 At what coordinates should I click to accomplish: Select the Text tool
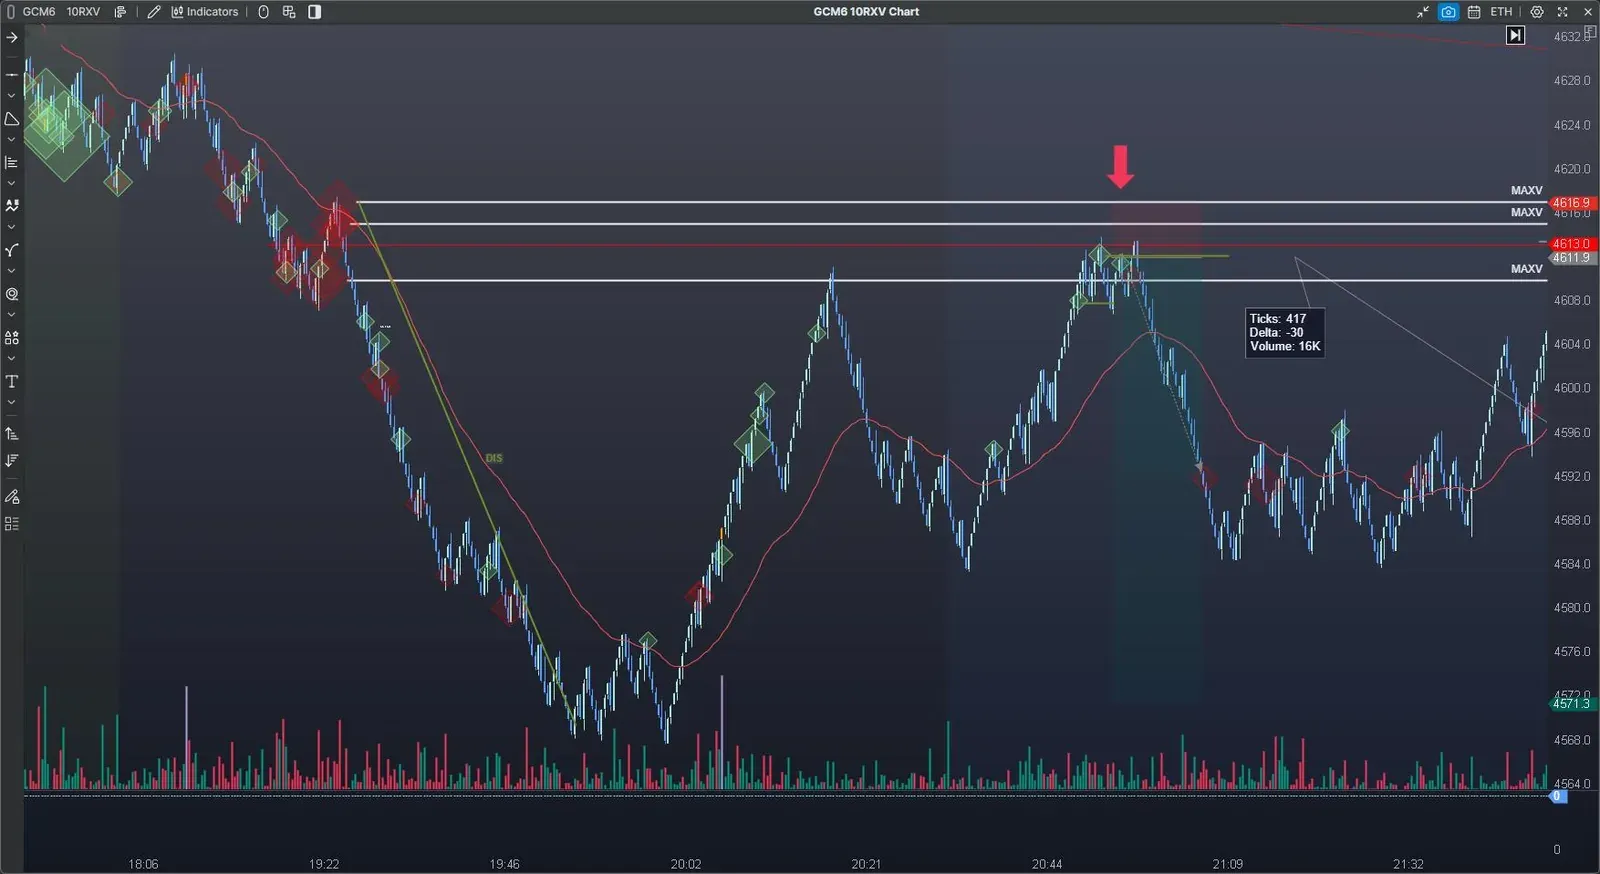[12, 381]
